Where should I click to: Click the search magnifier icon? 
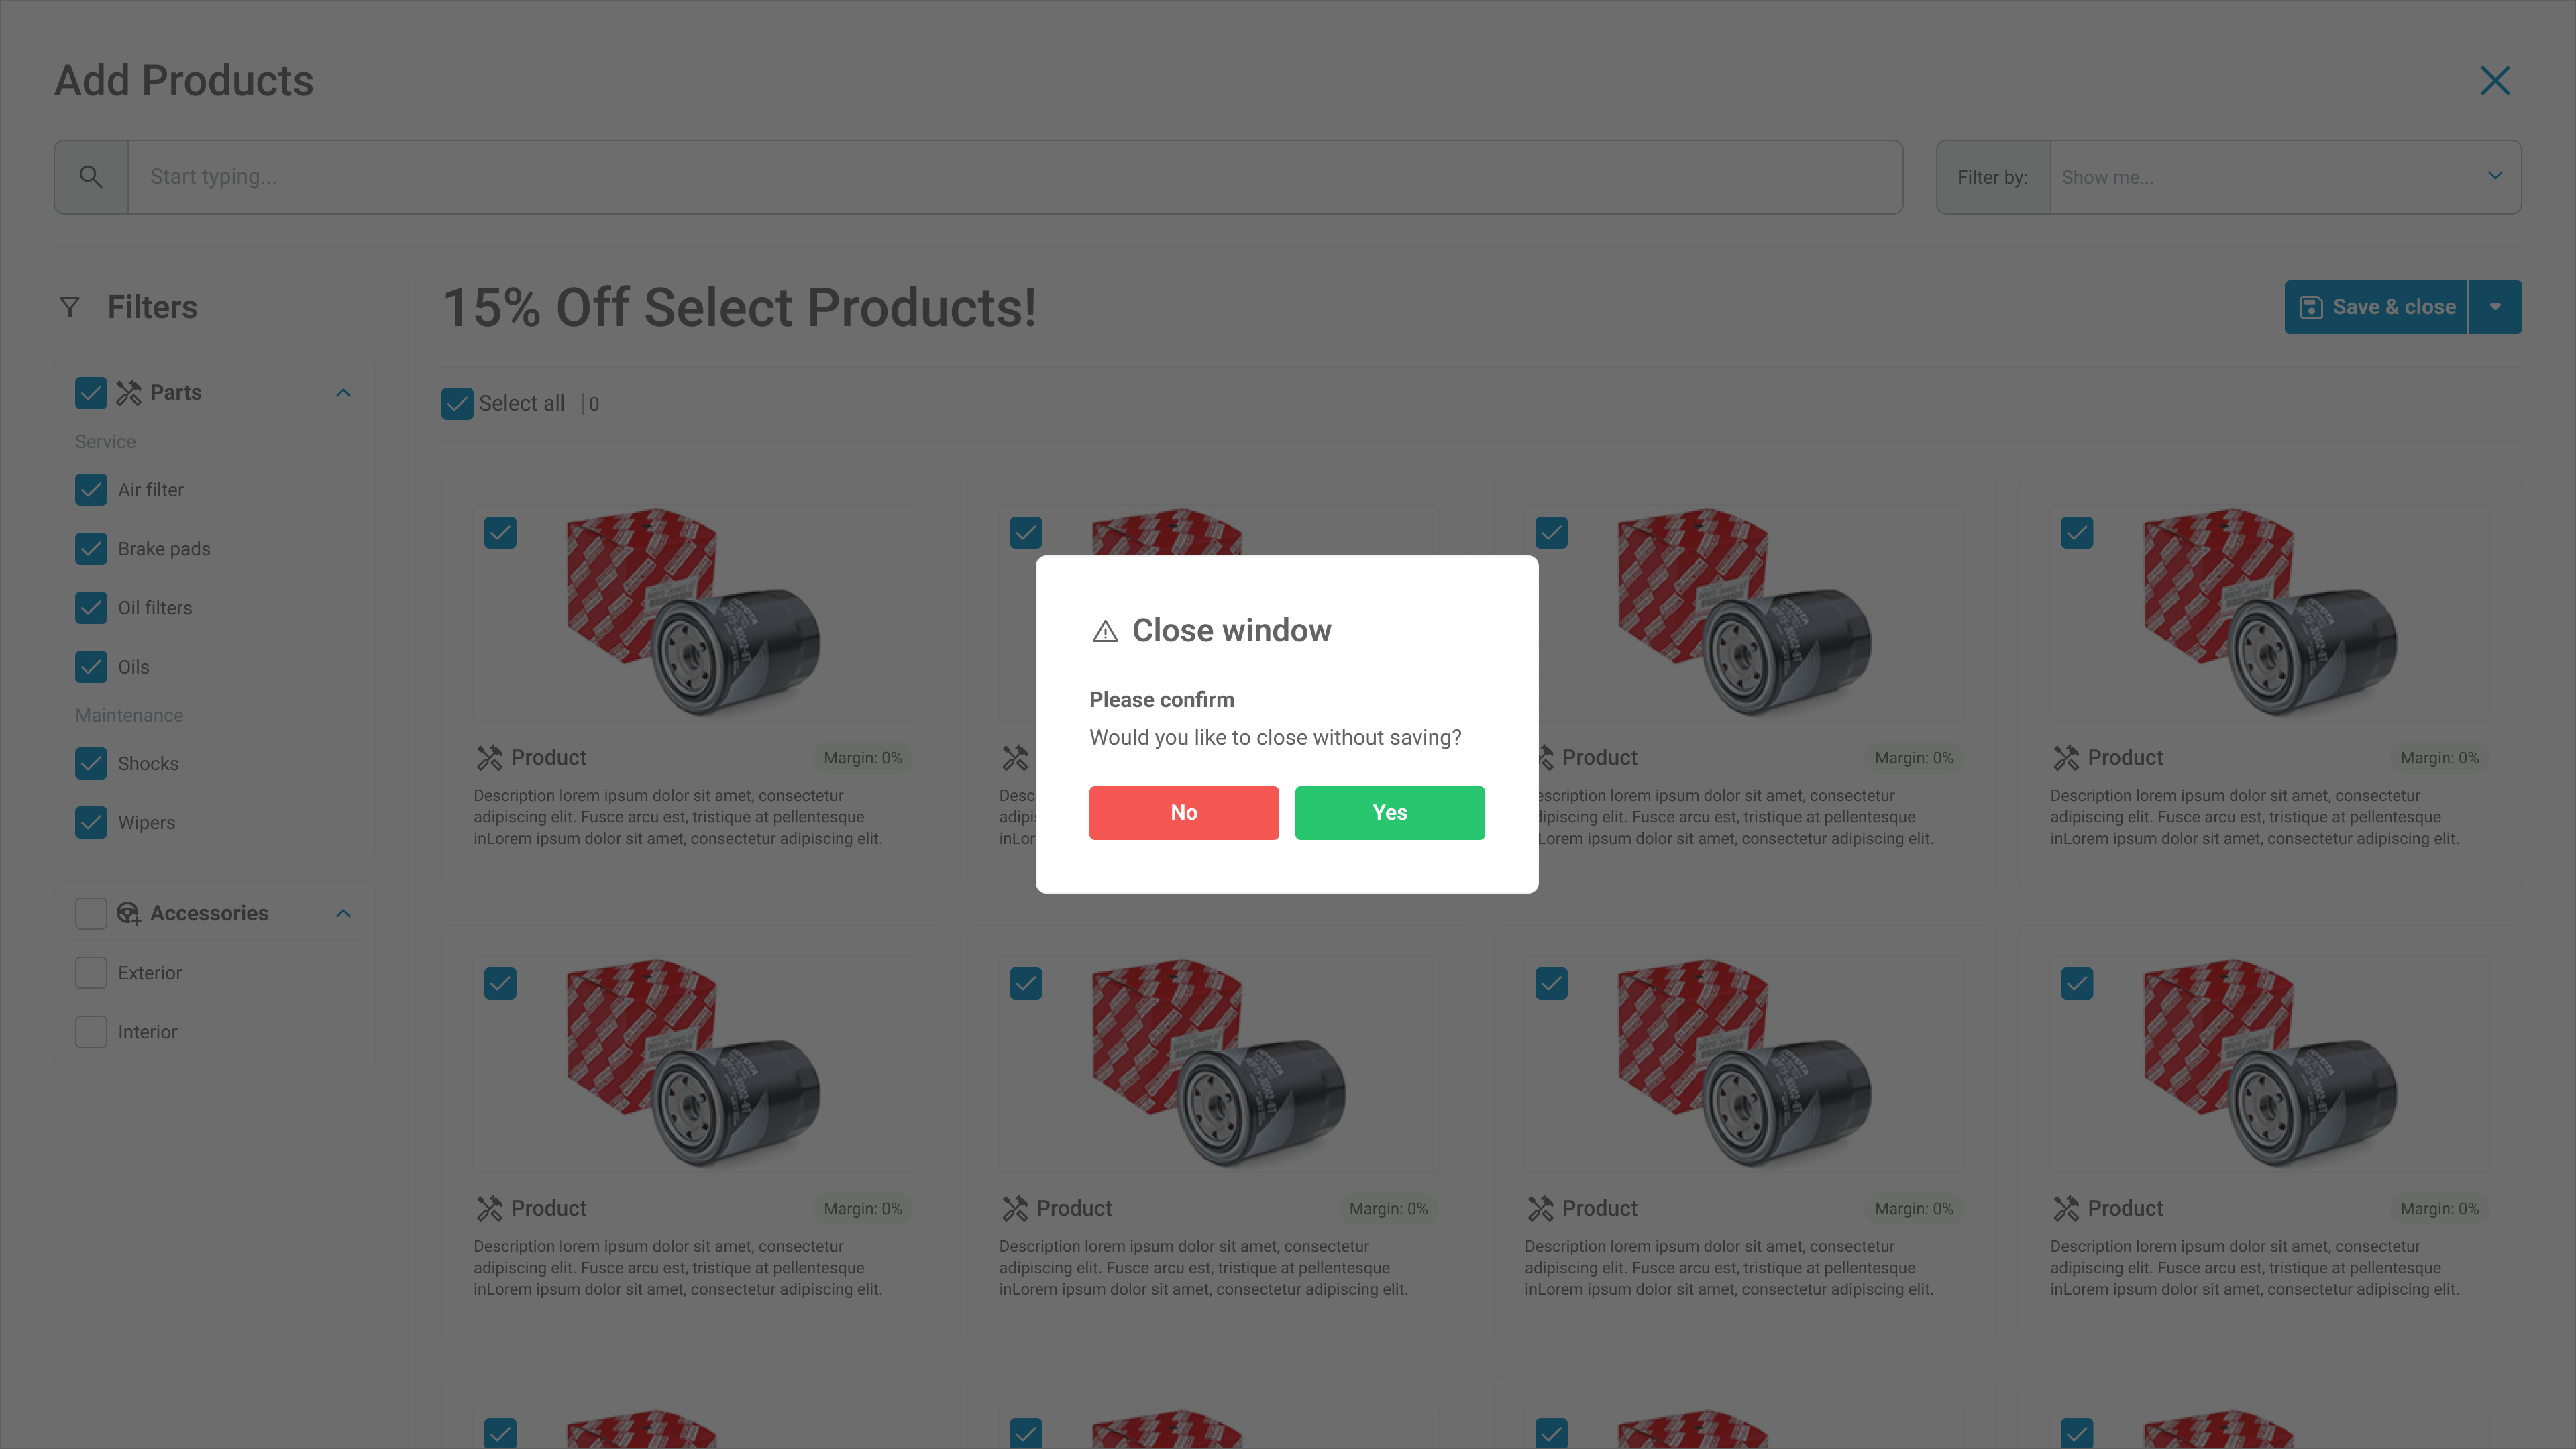(91, 177)
